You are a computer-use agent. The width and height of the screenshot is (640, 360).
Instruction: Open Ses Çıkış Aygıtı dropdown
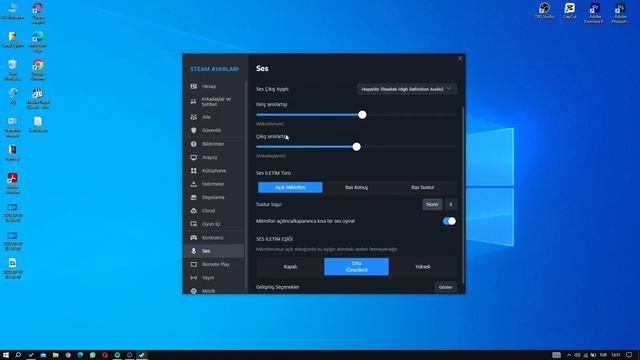[x=407, y=89]
